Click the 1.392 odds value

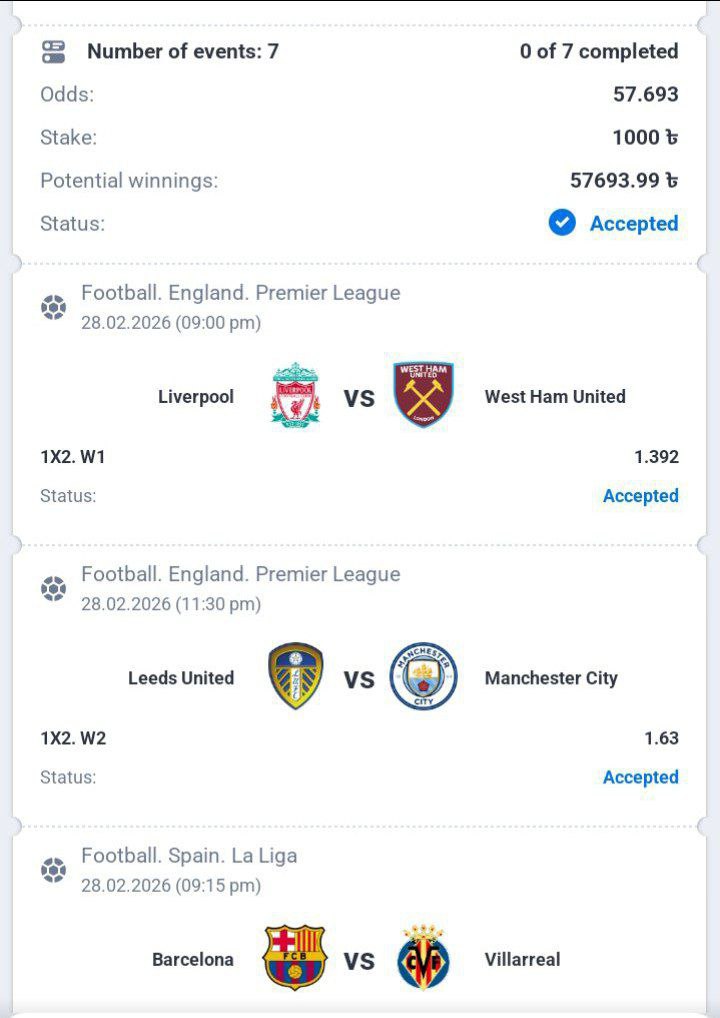[656, 457]
